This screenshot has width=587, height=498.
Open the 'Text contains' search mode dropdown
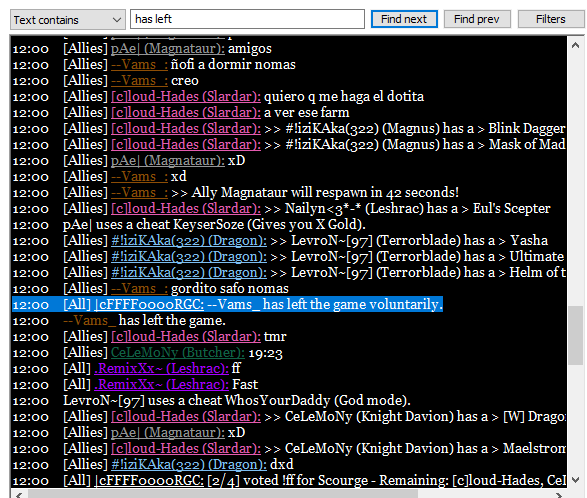[x=68, y=20]
